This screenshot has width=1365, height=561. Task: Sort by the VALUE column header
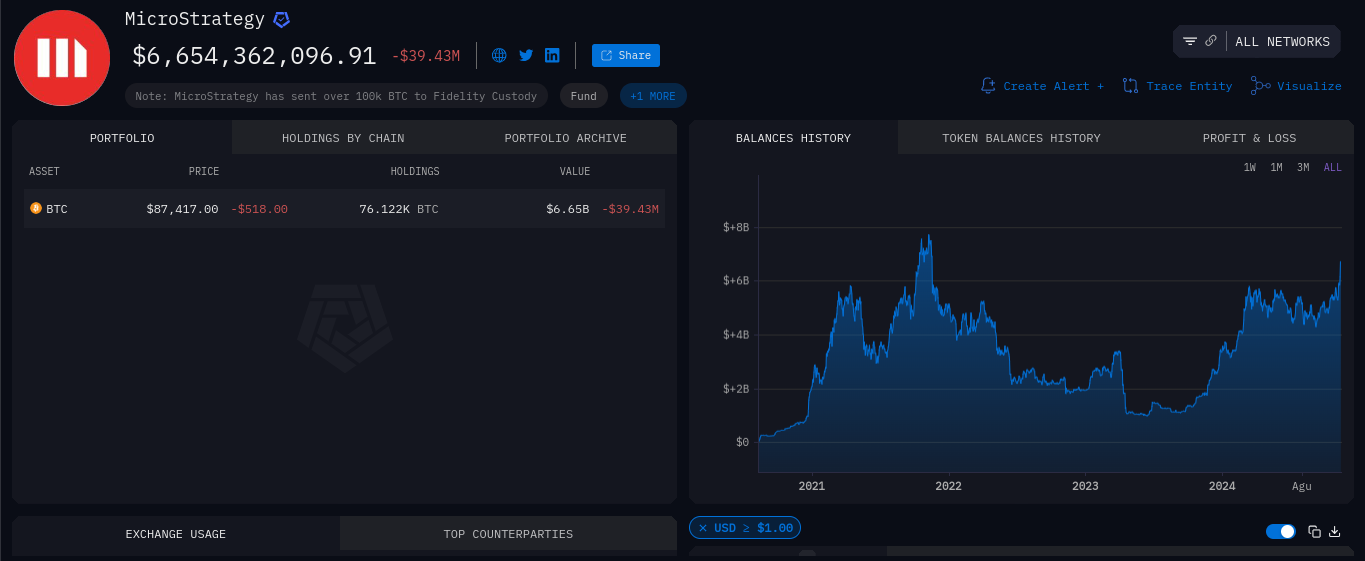tap(575, 172)
